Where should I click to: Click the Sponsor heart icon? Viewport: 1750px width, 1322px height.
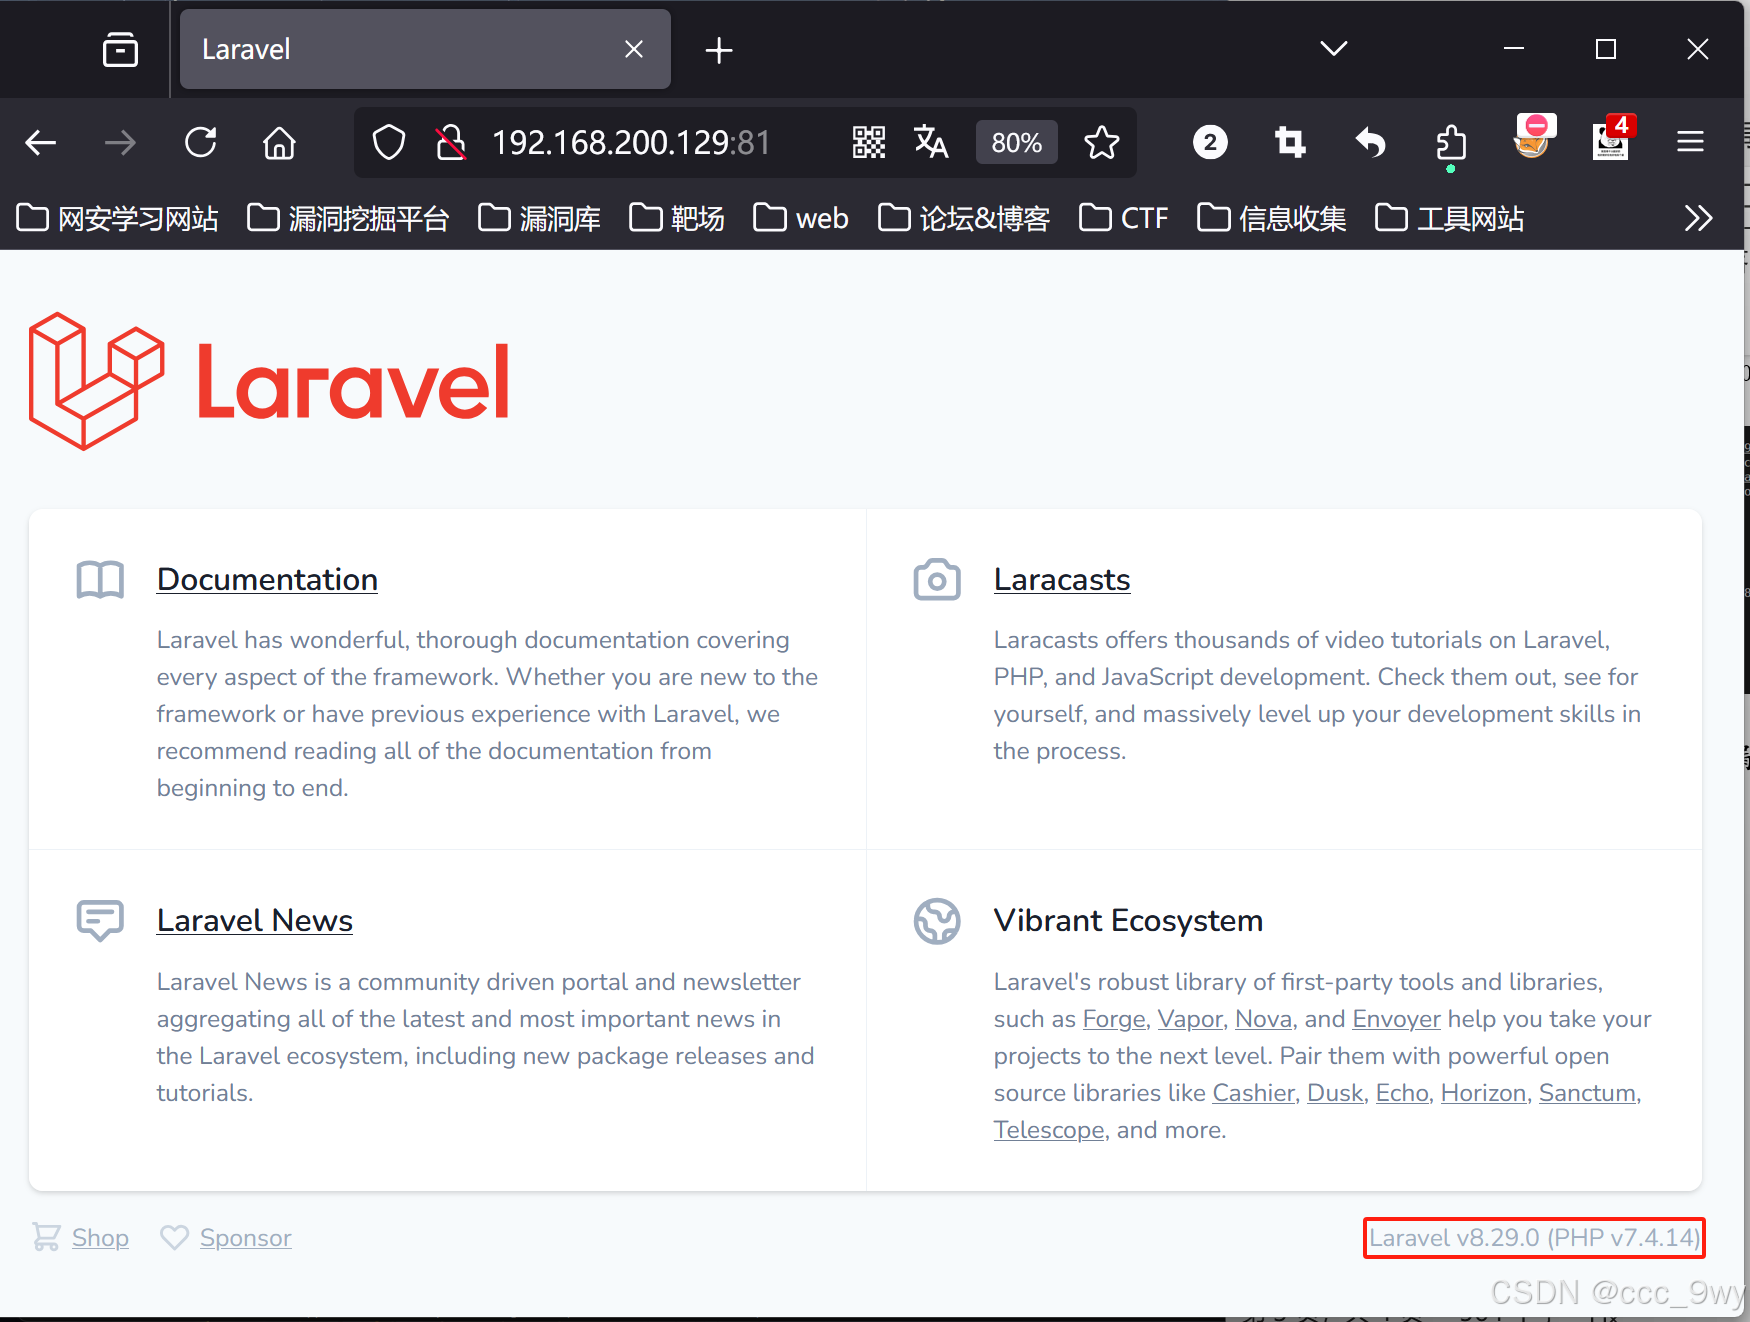(x=174, y=1238)
